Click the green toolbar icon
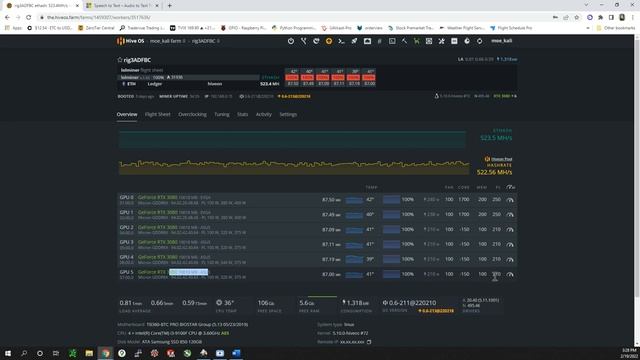The image size is (640, 360). point(416,41)
